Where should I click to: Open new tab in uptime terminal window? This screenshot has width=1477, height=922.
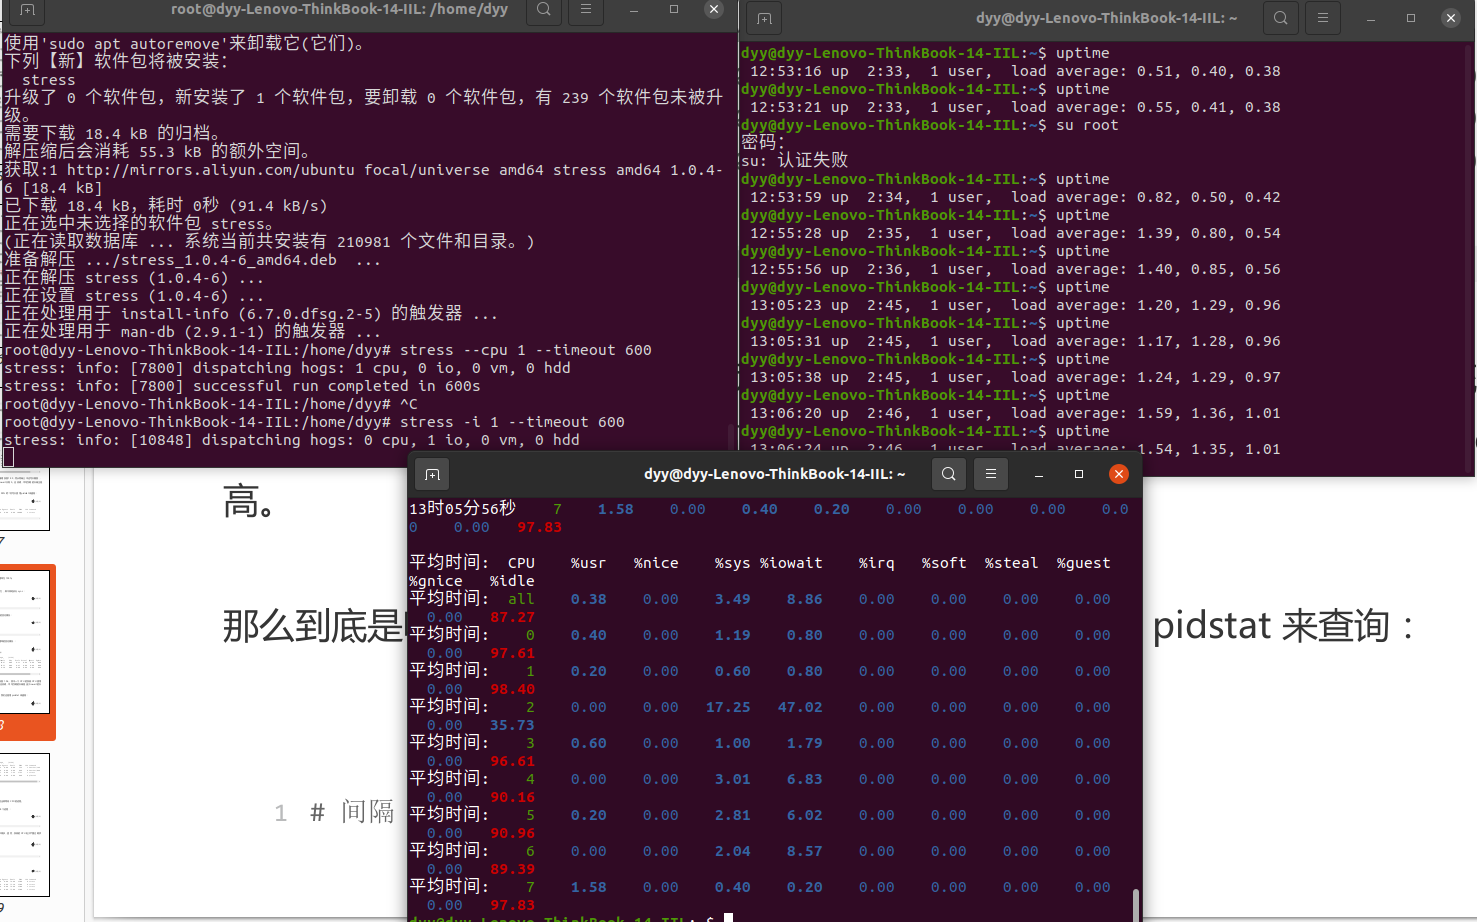(x=764, y=18)
